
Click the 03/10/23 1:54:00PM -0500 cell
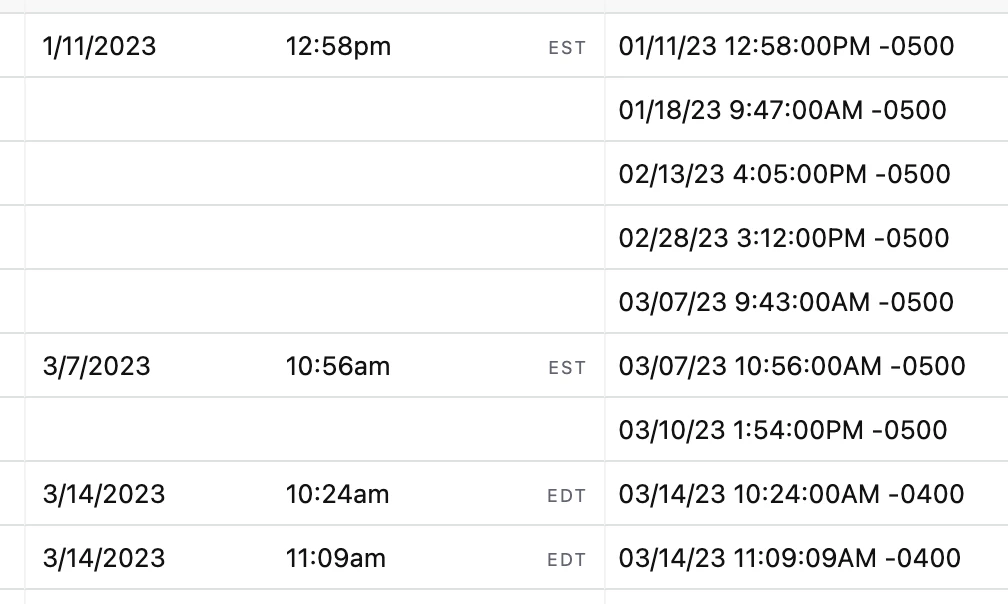tap(782, 430)
